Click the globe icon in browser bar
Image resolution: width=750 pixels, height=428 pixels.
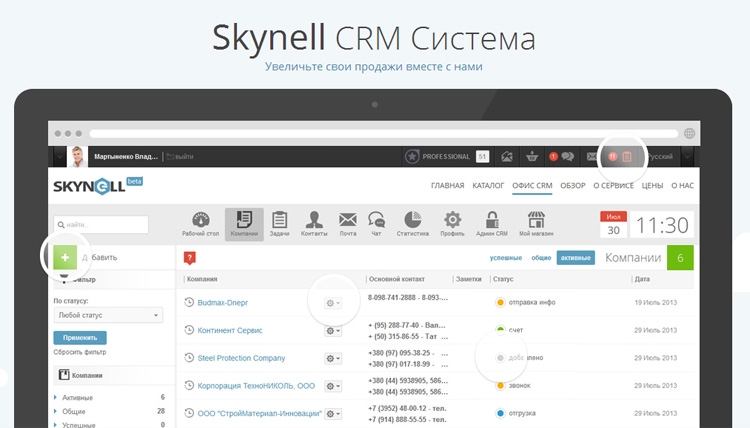[x=689, y=133]
